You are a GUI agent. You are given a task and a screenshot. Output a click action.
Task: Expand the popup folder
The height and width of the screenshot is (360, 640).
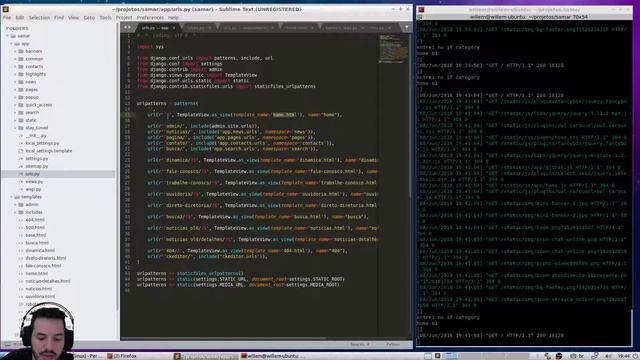pos(16,97)
